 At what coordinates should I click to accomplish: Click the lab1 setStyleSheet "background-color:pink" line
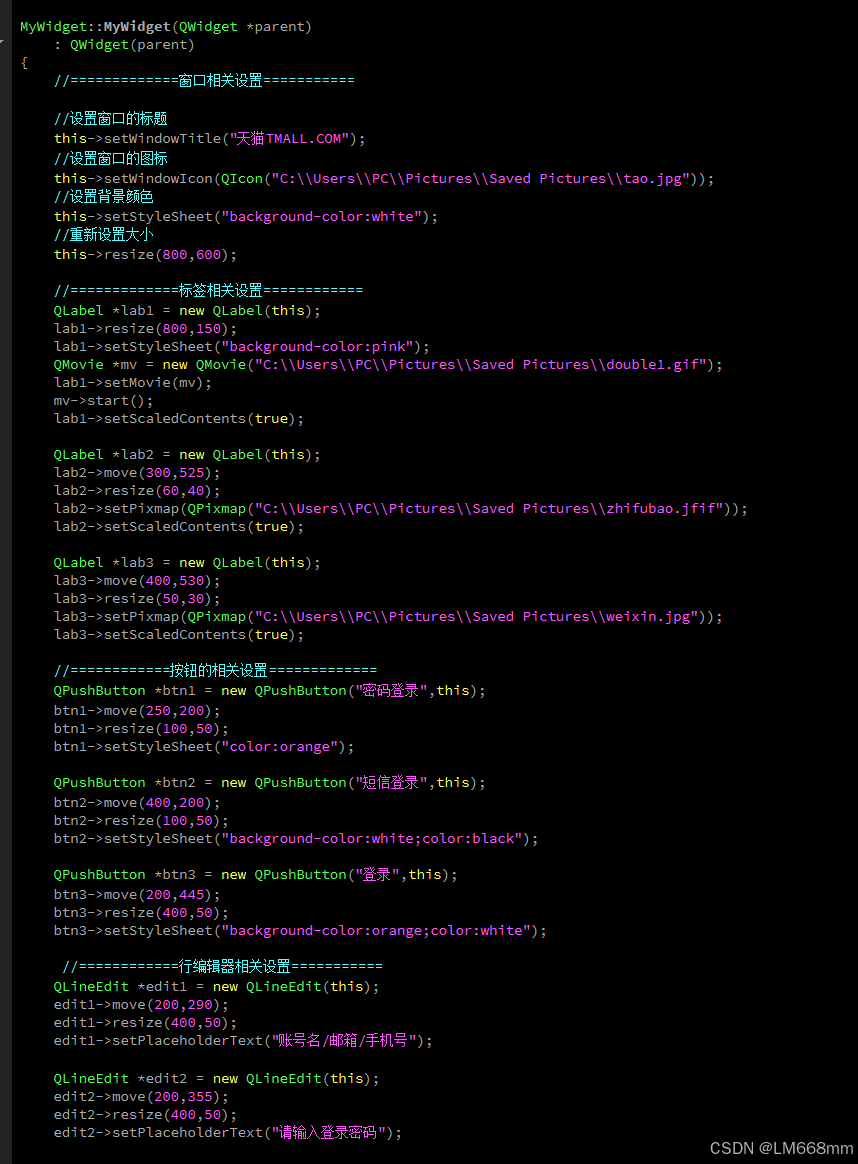coord(241,347)
